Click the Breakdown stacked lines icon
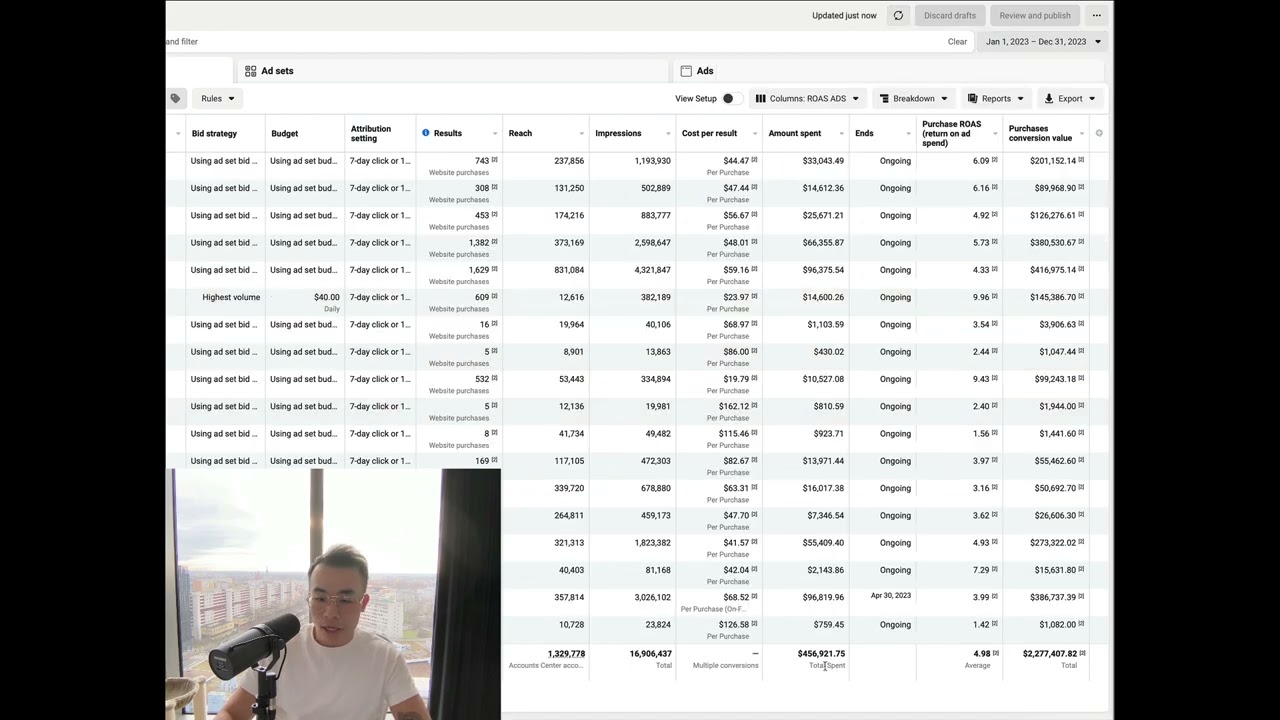The width and height of the screenshot is (1280, 720). click(884, 98)
